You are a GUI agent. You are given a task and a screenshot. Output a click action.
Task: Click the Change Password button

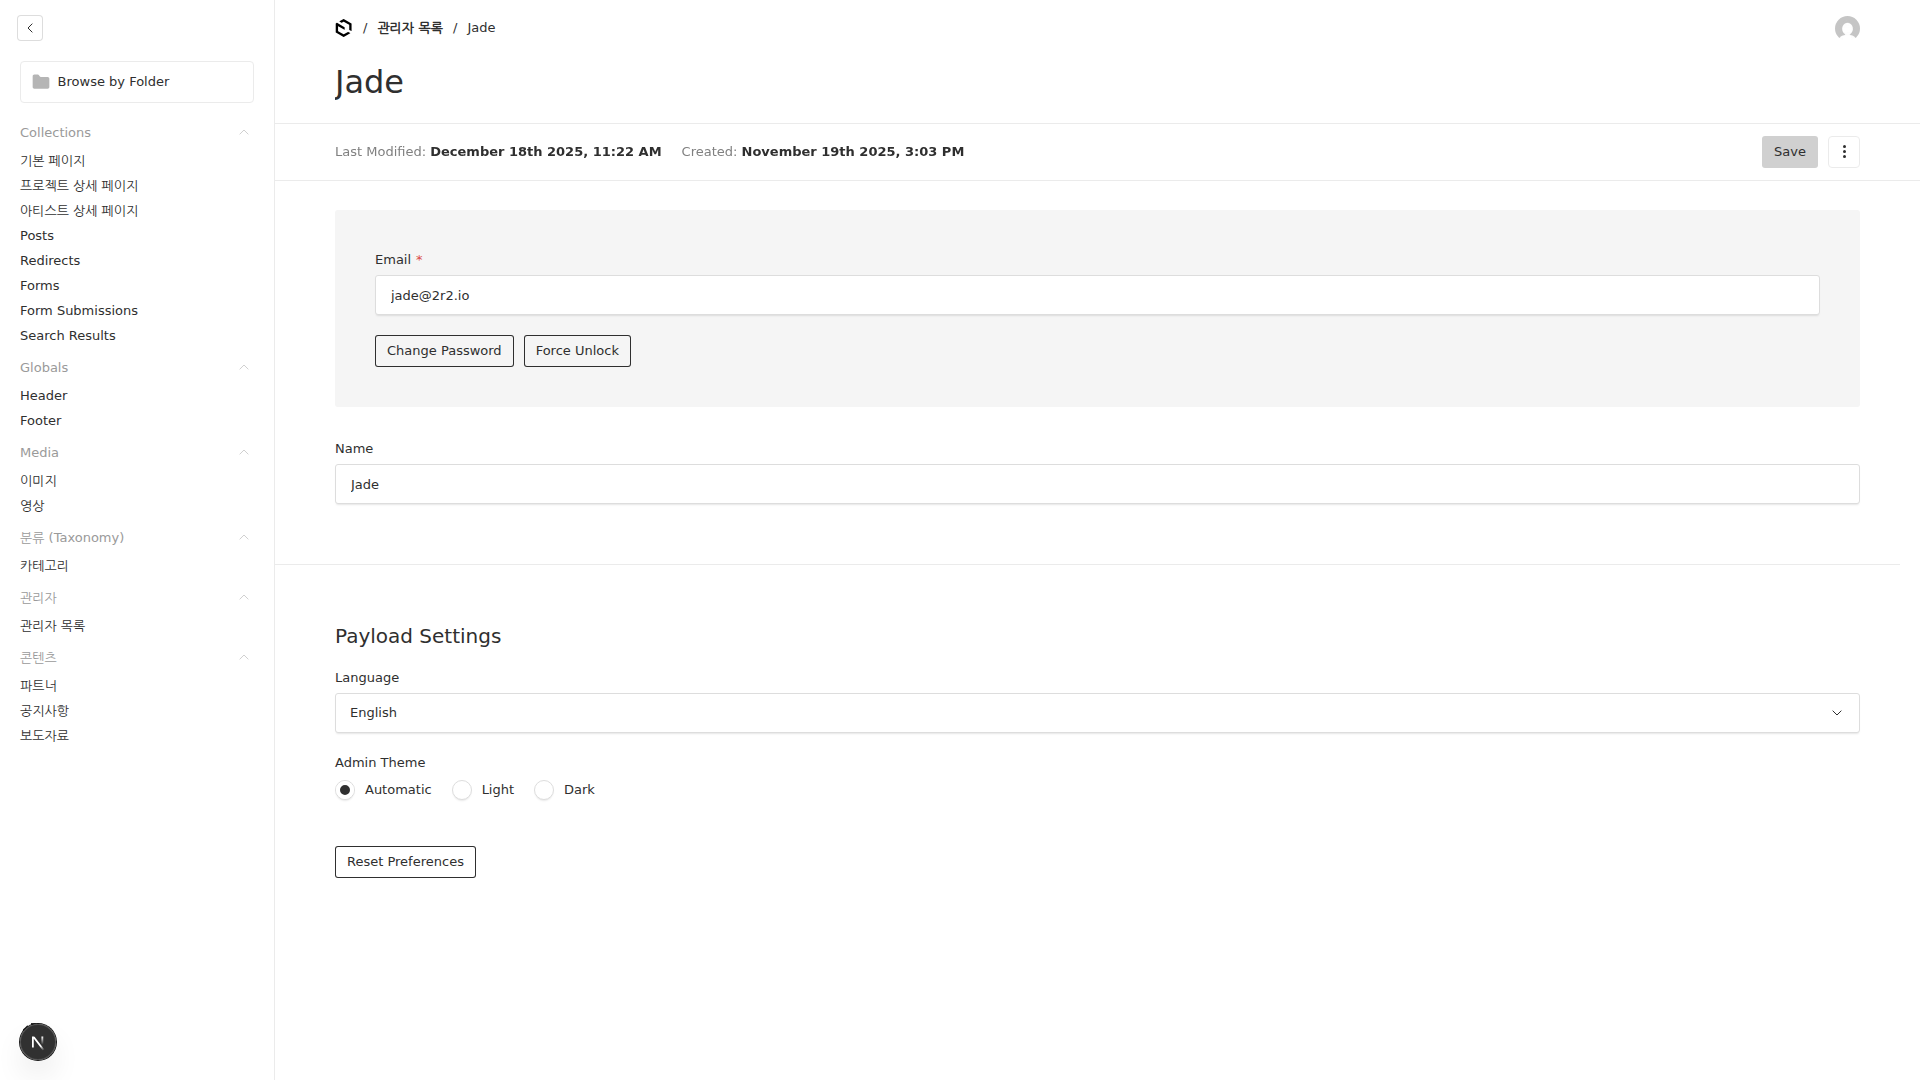pyautogui.click(x=444, y=351)
